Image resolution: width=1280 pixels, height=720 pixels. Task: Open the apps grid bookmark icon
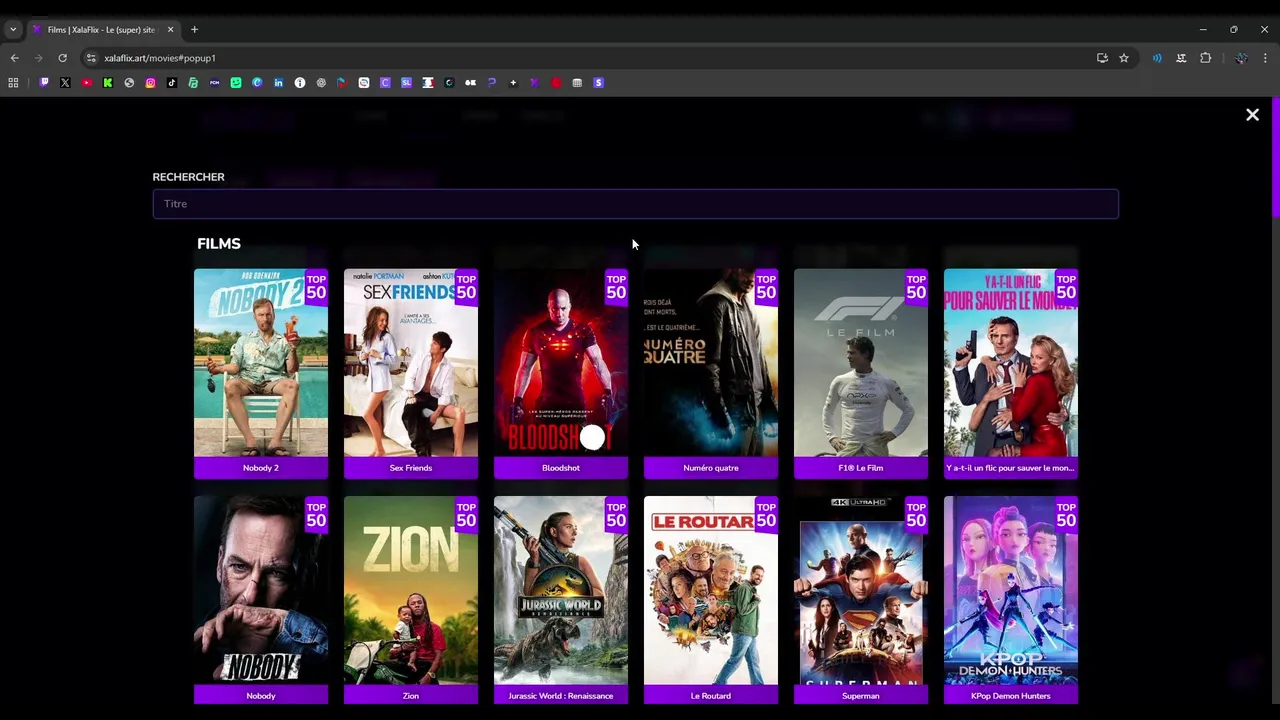[13, 83]
